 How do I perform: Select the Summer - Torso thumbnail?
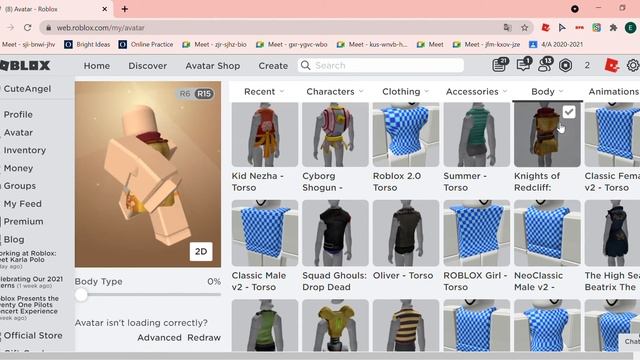(x=476, y=135)
